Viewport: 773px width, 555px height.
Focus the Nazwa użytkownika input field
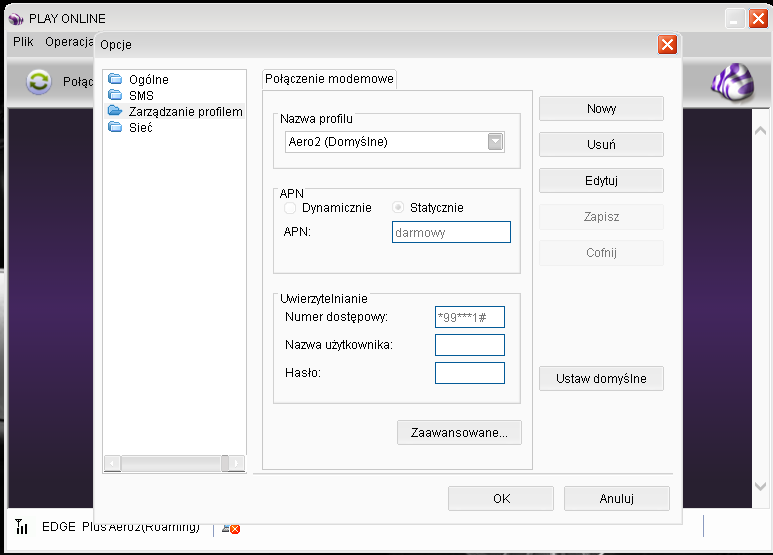pyautogui.click(x=469, y=345)
